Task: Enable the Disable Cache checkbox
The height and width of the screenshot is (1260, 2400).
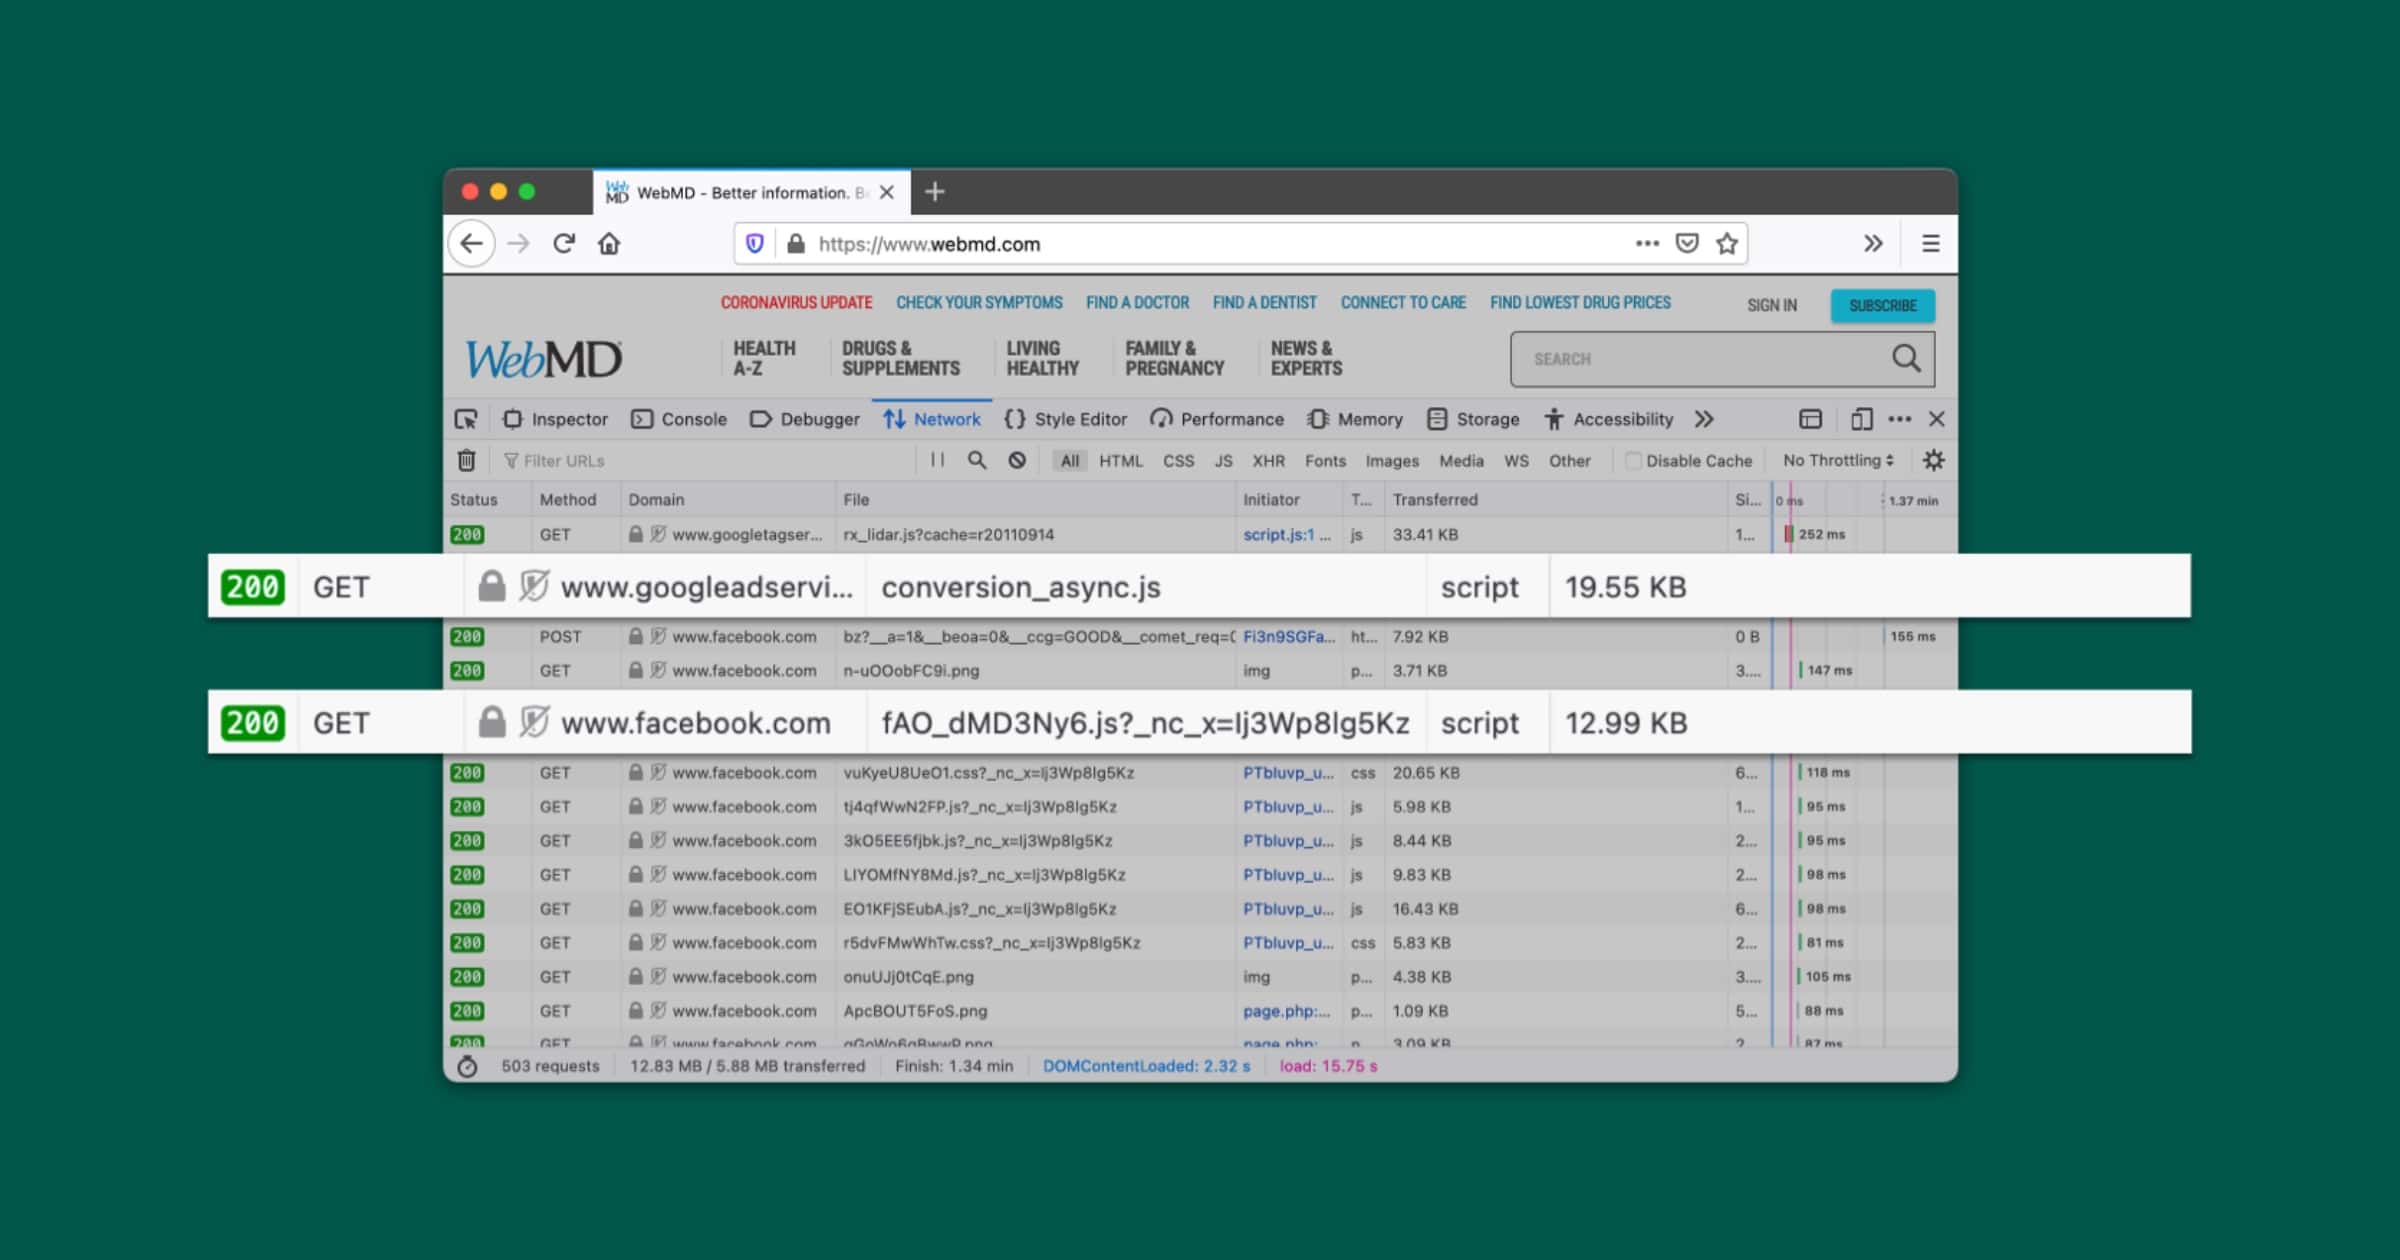Action: point(1633,461)
